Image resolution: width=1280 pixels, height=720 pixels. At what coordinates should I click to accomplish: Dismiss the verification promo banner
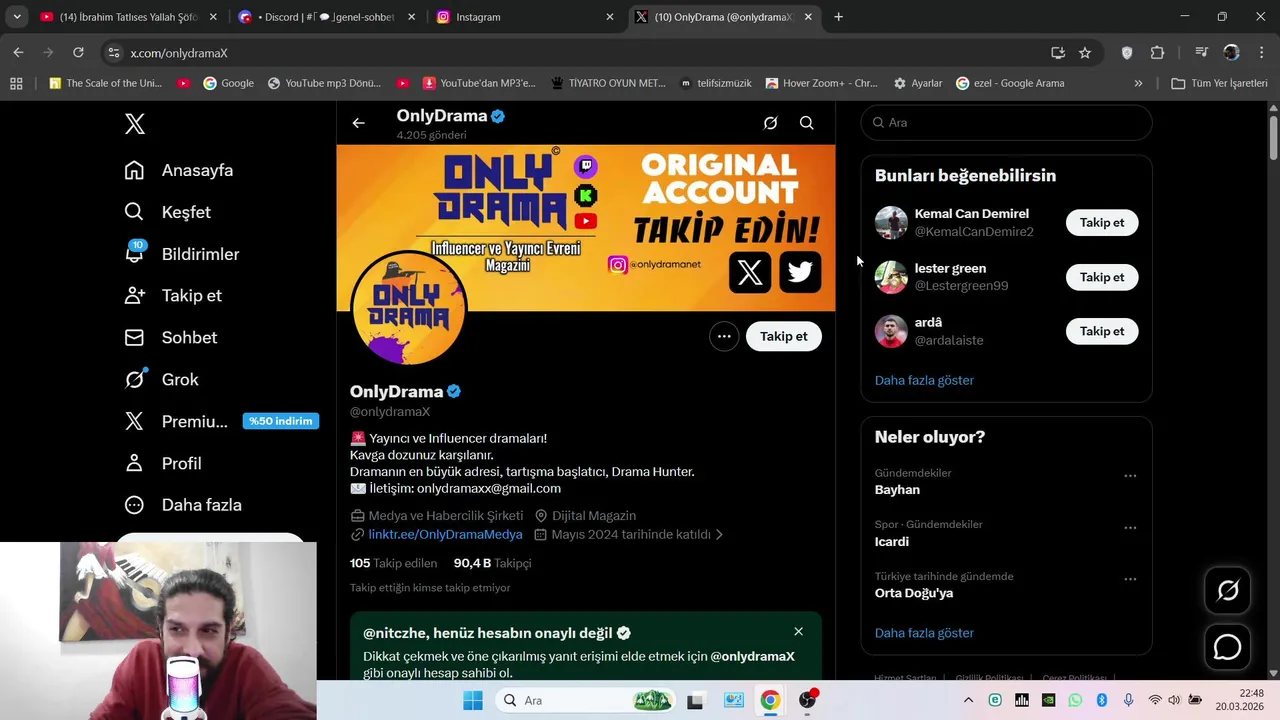click(x=798, y=632)
